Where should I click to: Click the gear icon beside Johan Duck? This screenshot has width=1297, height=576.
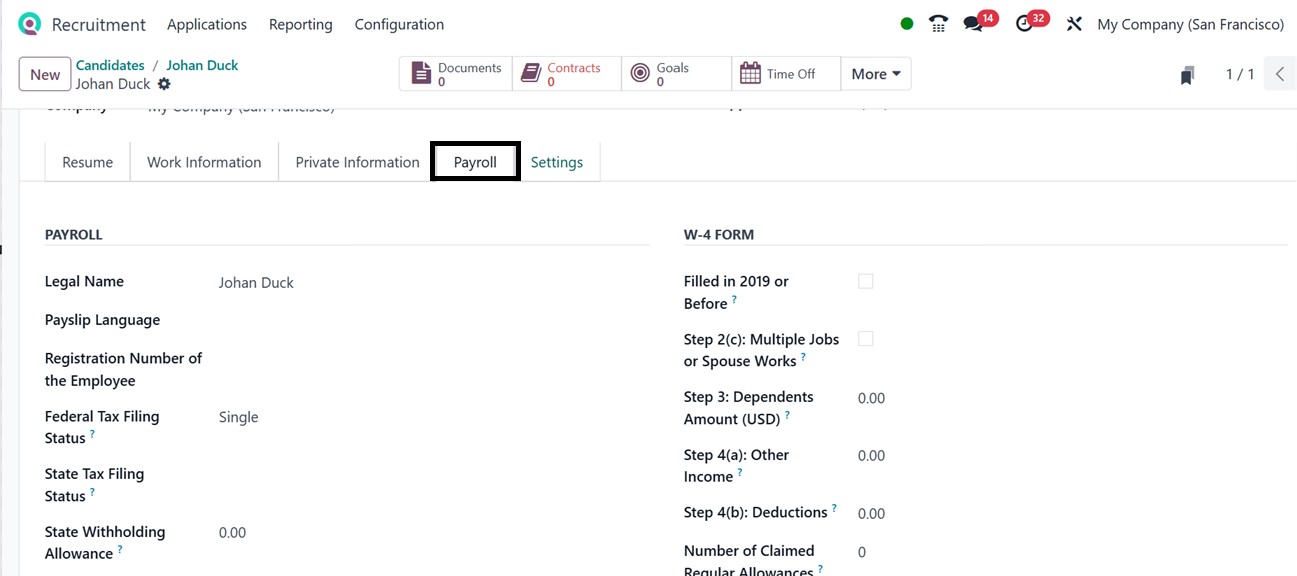(165, 84)
